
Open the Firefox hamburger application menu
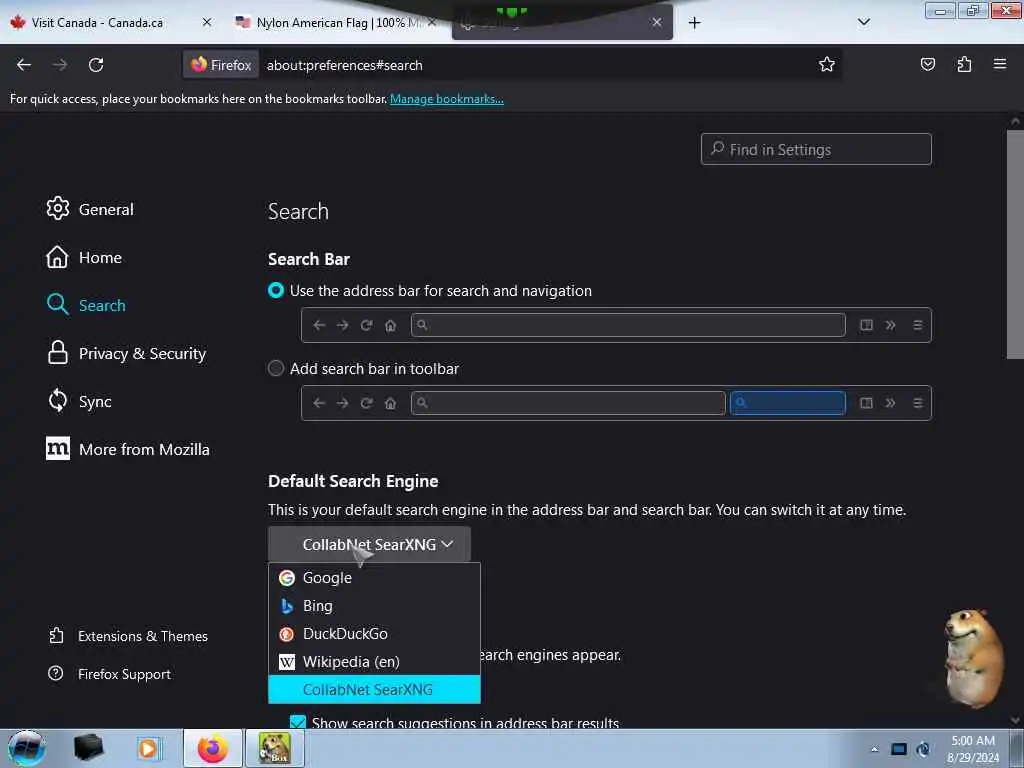point(1000,64)
